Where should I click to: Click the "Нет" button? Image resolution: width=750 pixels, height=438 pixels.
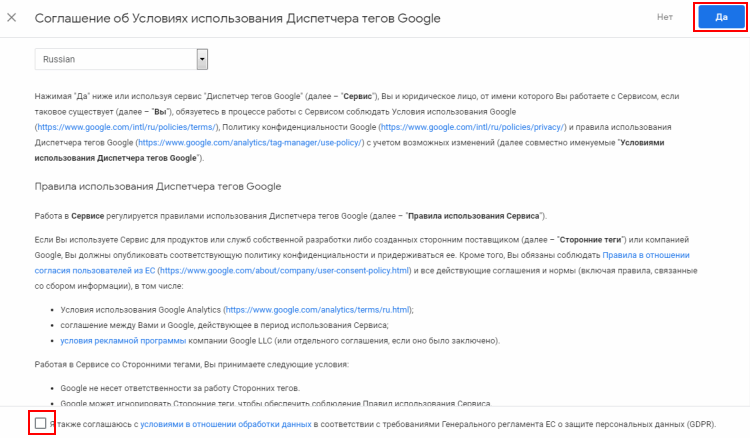pos(665,18)
